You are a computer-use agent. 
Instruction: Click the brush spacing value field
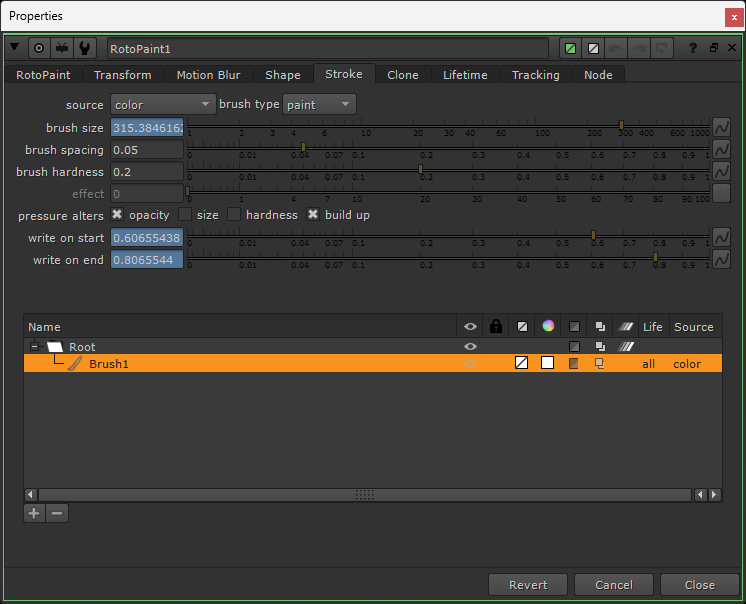tap(147, 150)
